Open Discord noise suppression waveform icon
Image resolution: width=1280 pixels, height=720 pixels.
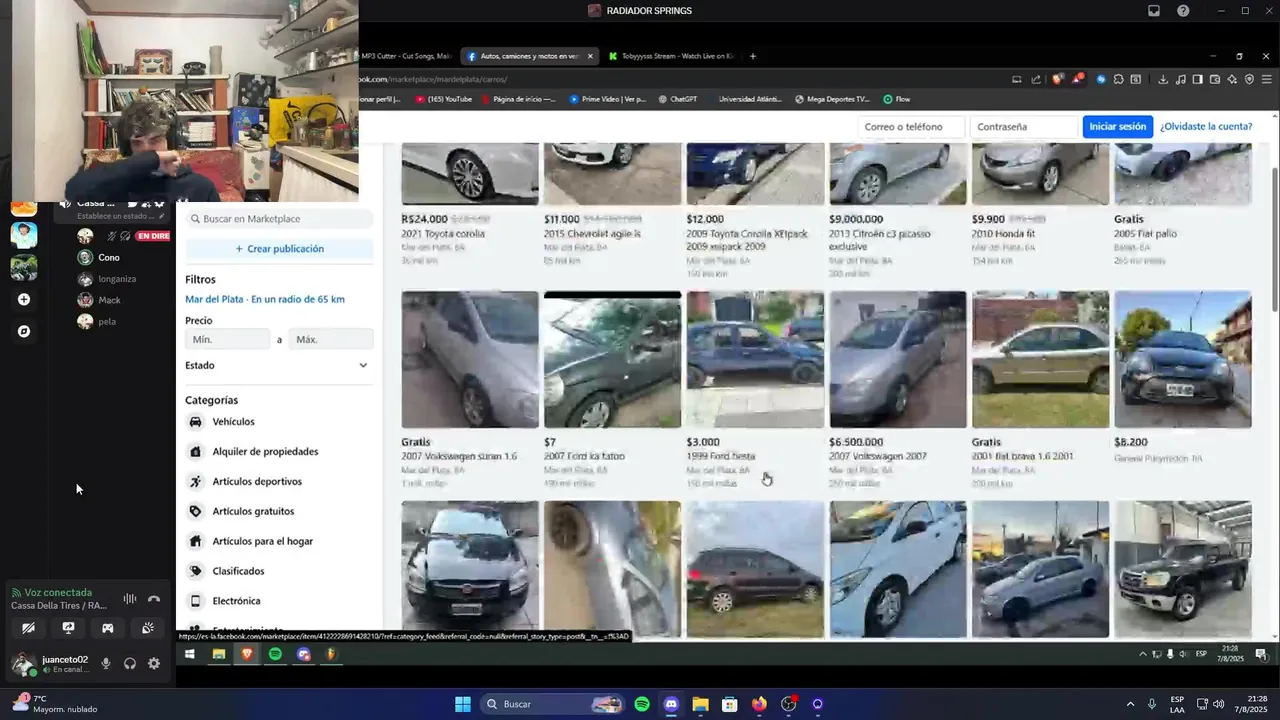tap(130, 599)
